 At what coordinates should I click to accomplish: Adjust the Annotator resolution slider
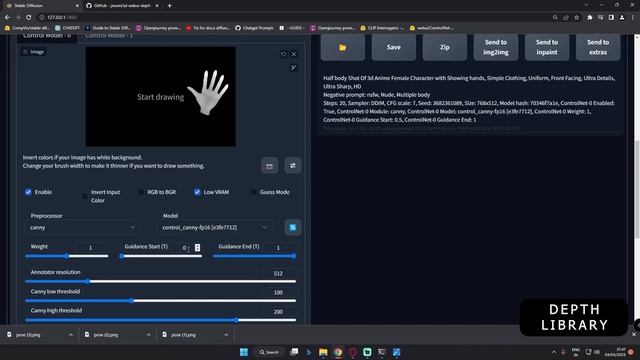click(x=160, y=281)
